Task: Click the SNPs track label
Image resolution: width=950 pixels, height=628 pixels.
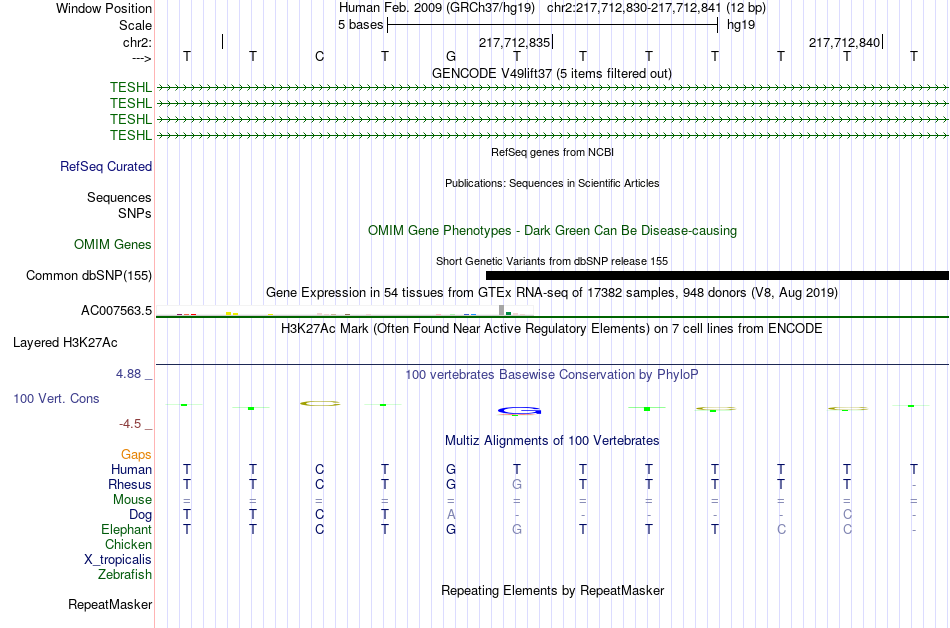Action: click(x=135, y=213)
